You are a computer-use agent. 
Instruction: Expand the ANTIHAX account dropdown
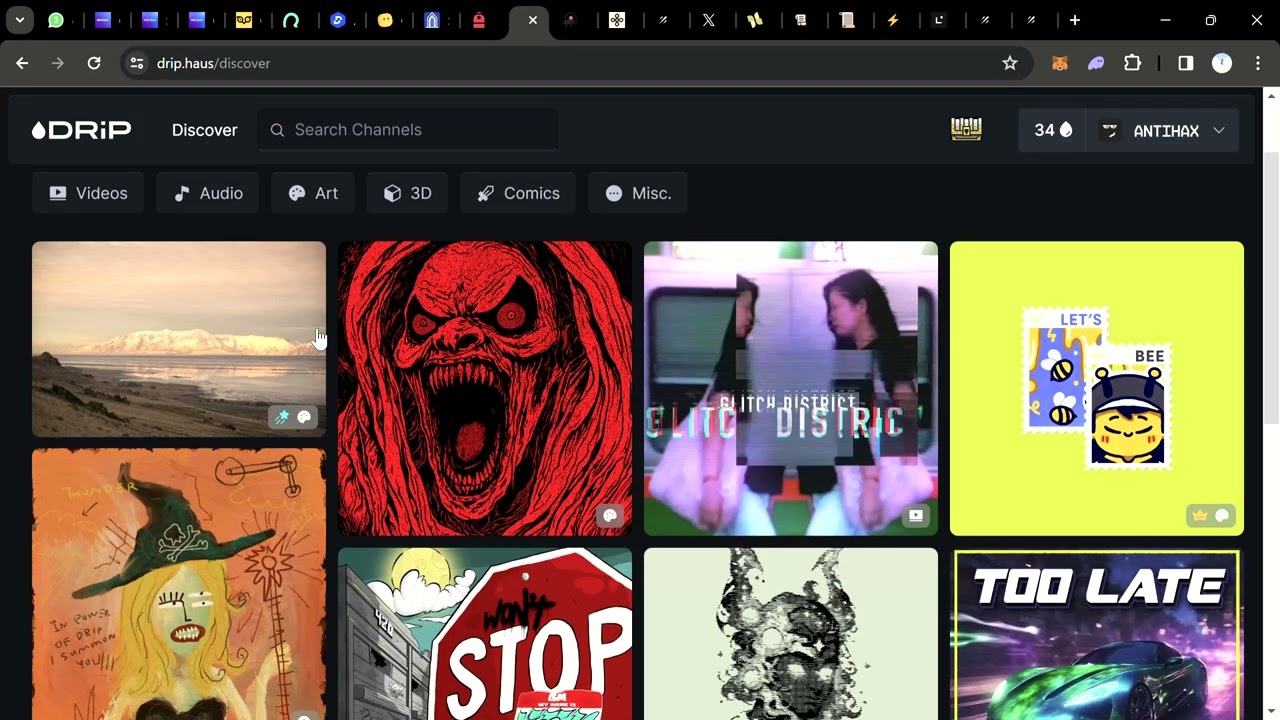coord(1162,130)
